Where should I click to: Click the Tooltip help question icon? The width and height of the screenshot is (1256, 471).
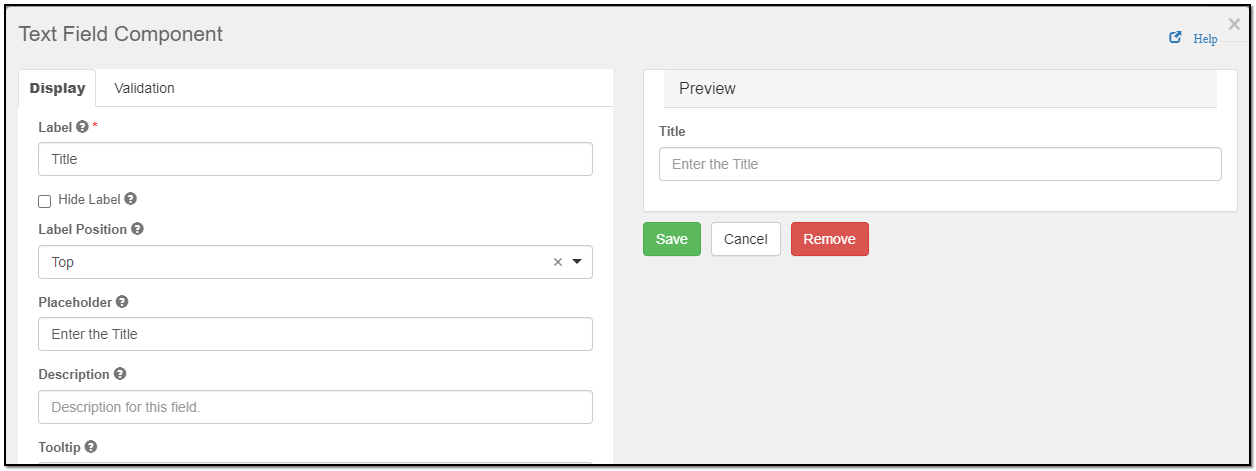click(91, 447)
